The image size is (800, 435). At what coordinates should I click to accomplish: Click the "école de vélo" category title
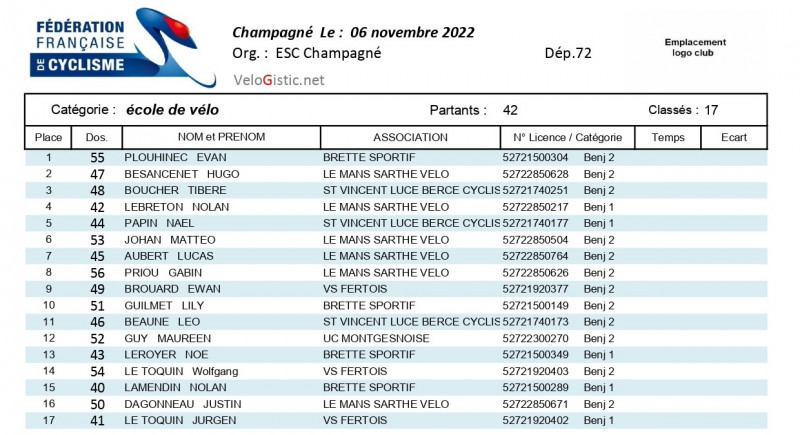click(x=172, y=110)
